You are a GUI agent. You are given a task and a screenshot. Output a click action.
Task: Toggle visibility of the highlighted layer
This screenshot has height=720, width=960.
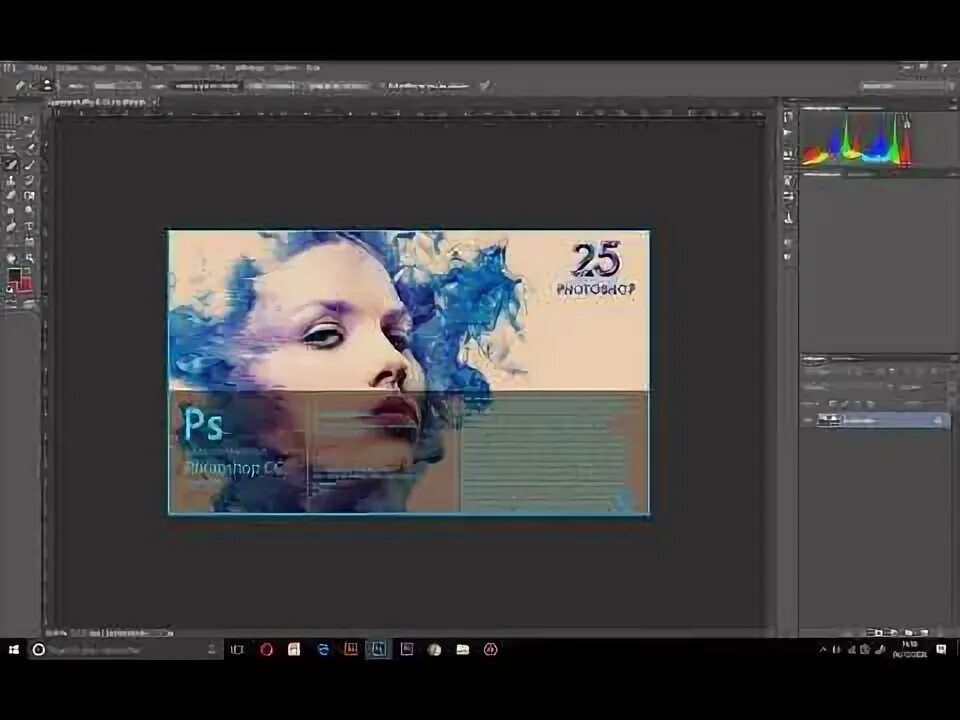pos(808,420)
